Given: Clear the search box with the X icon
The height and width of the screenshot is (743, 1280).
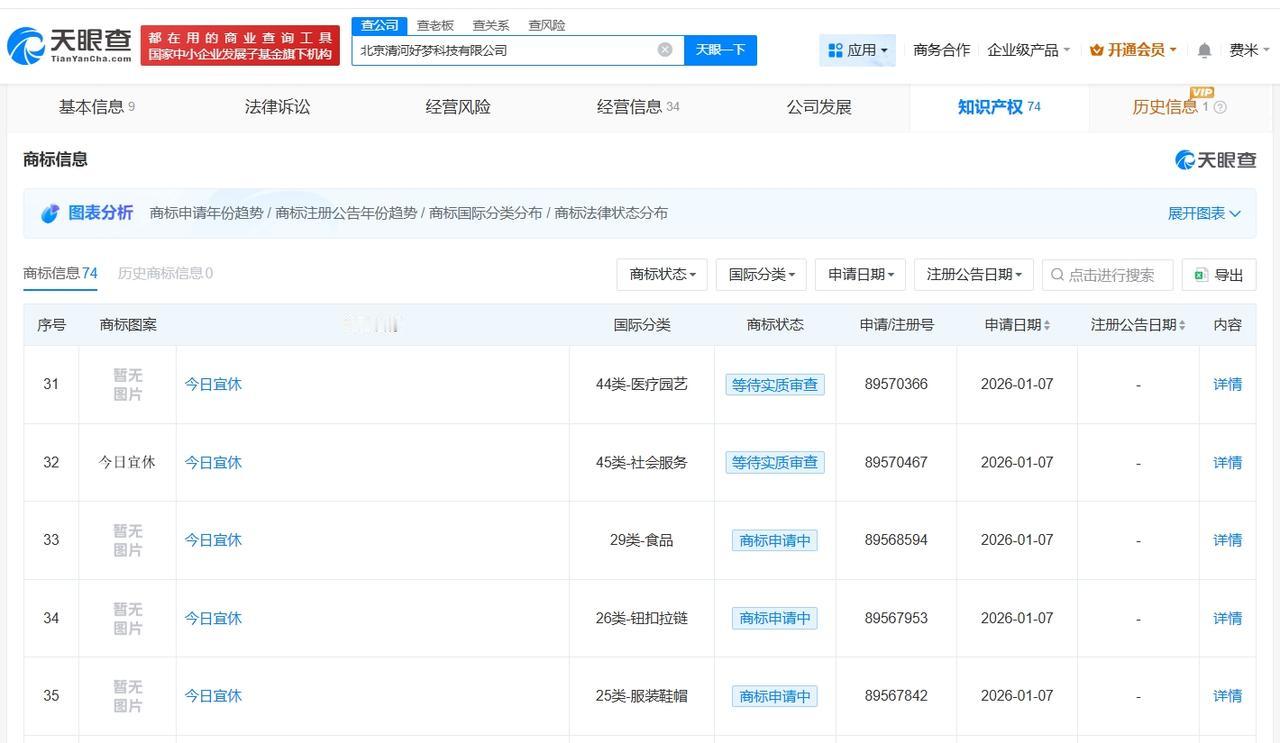Looking at the screenshot, I should pos(664,49).
